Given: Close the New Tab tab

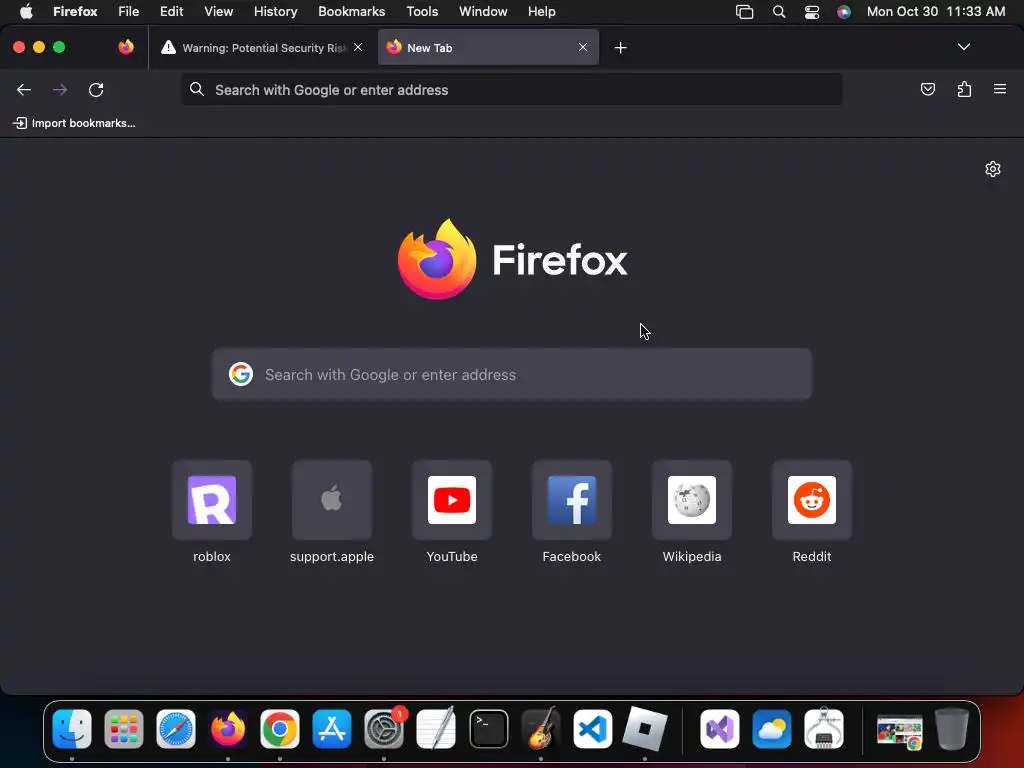Looking at the screenshot, I should [x=583, y=47].
